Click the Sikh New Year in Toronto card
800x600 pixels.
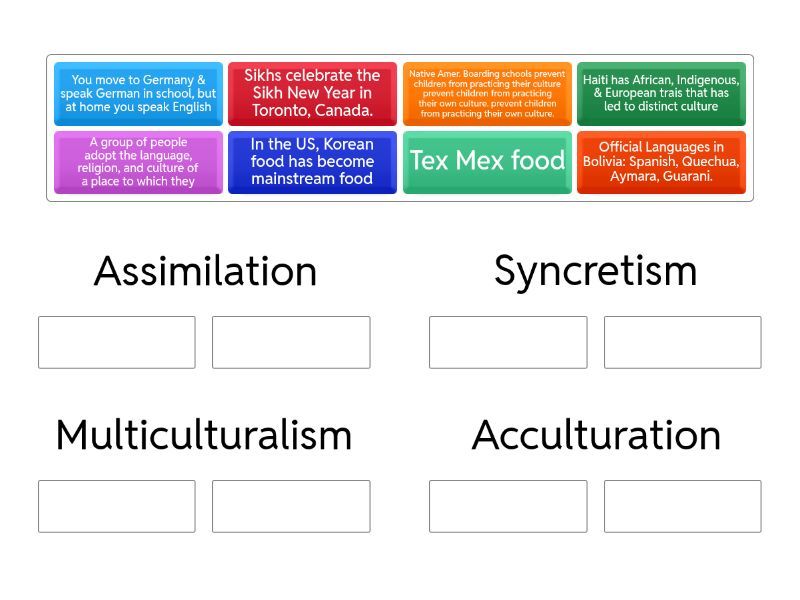pyautogui.click(x=312, y=93)
